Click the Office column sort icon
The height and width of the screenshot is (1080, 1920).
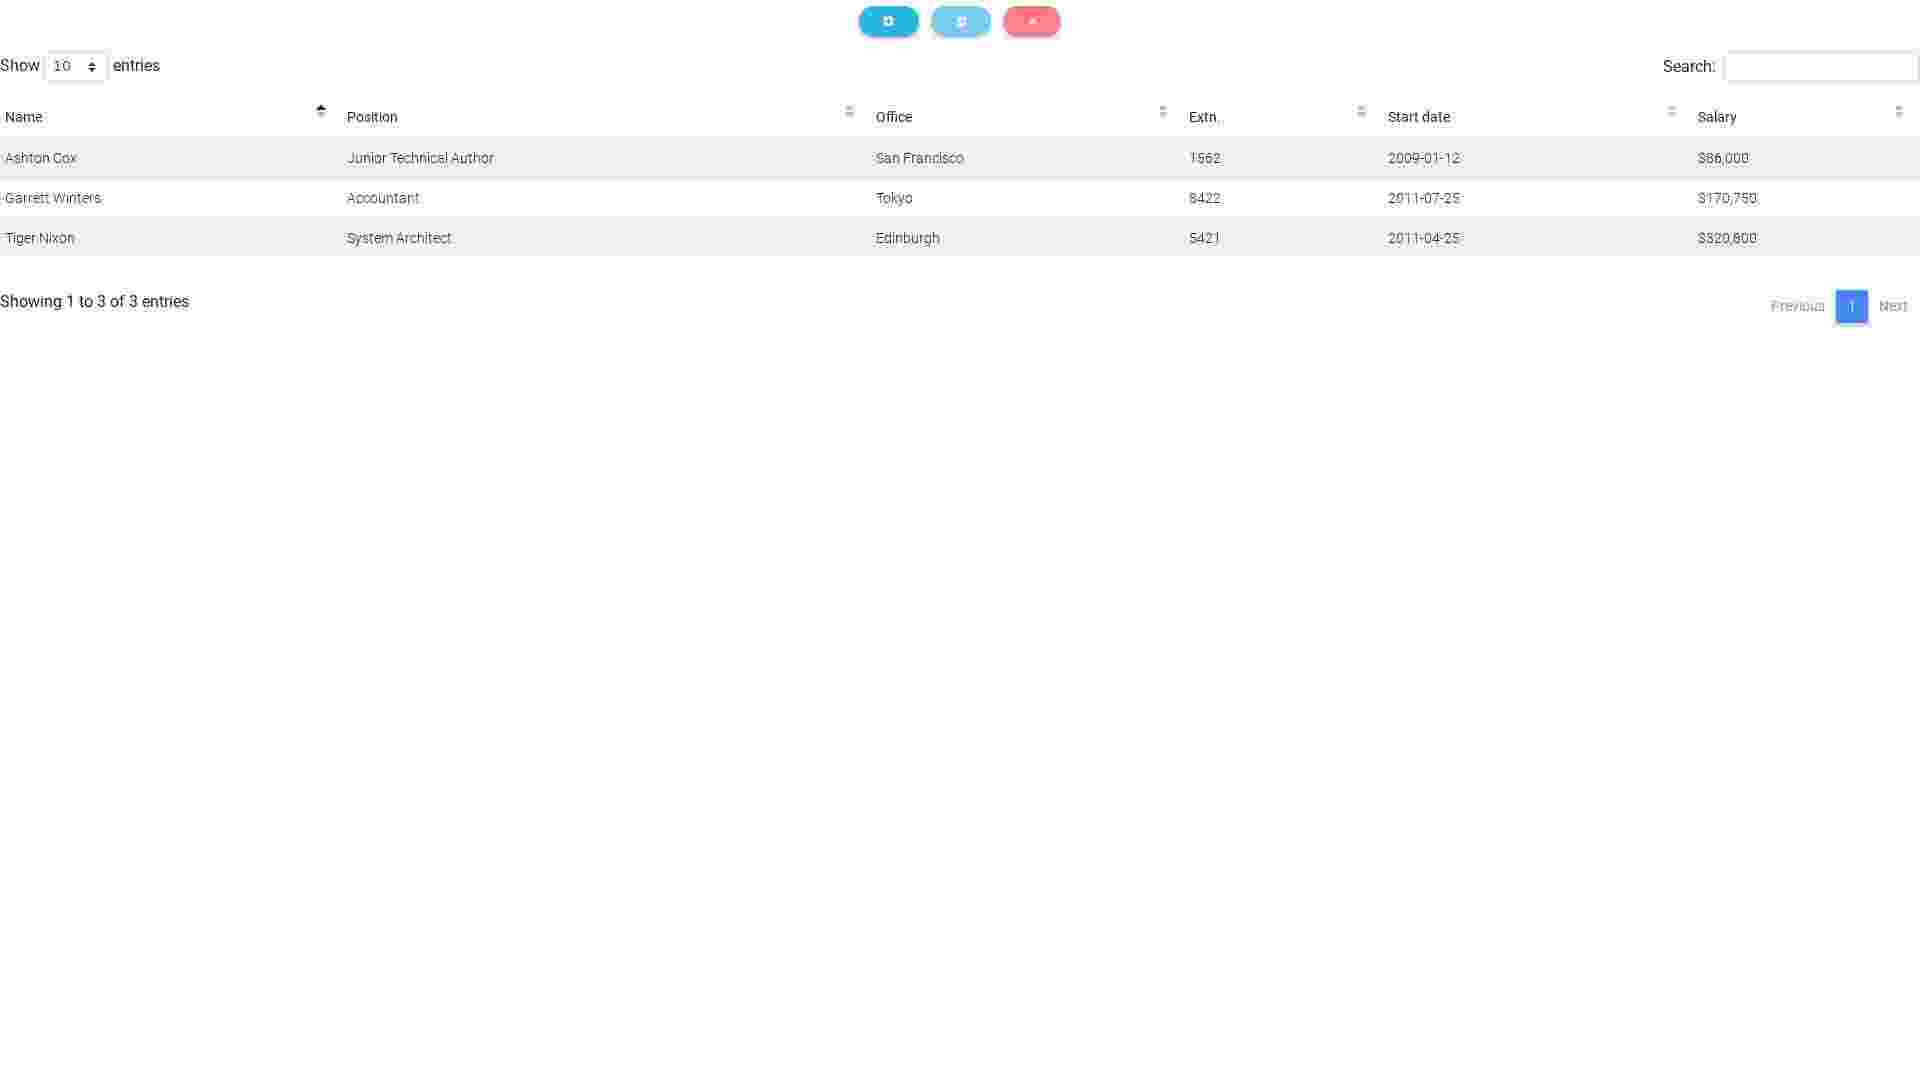point(1162,111)
